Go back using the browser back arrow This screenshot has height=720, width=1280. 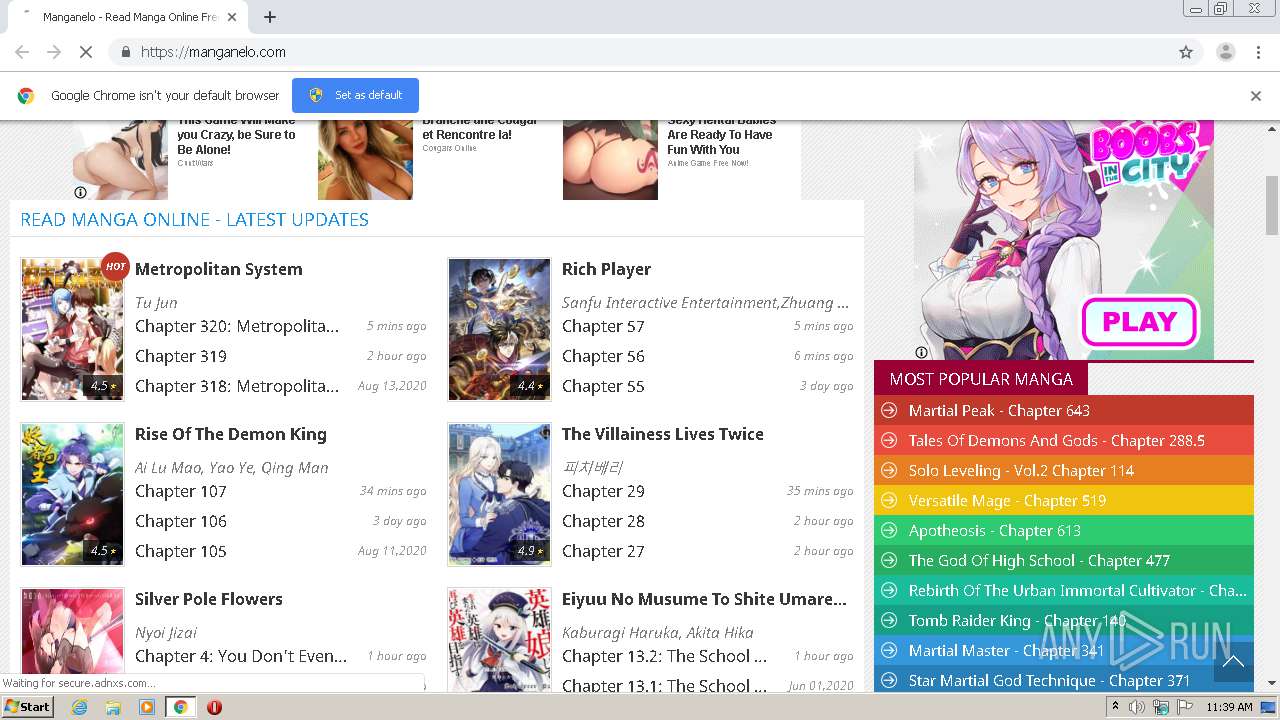[x=22, y=52]
